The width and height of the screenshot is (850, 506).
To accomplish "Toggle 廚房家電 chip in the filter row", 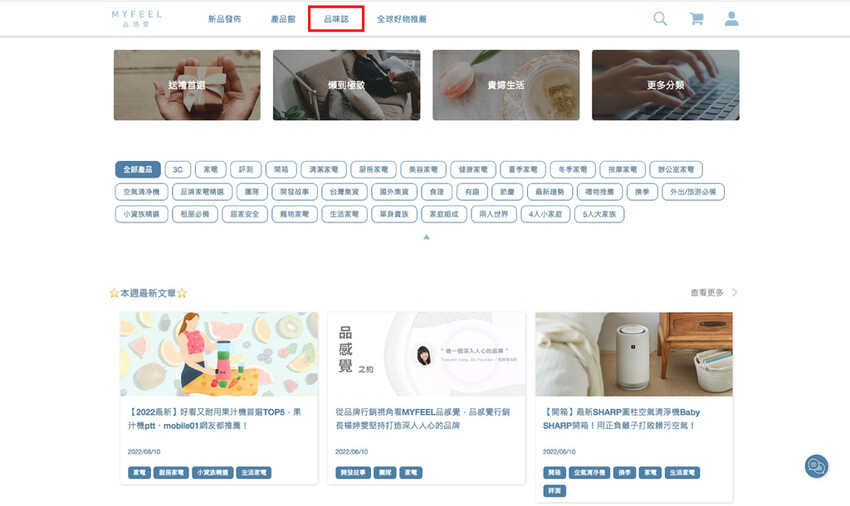I will [x=374, y=169].
